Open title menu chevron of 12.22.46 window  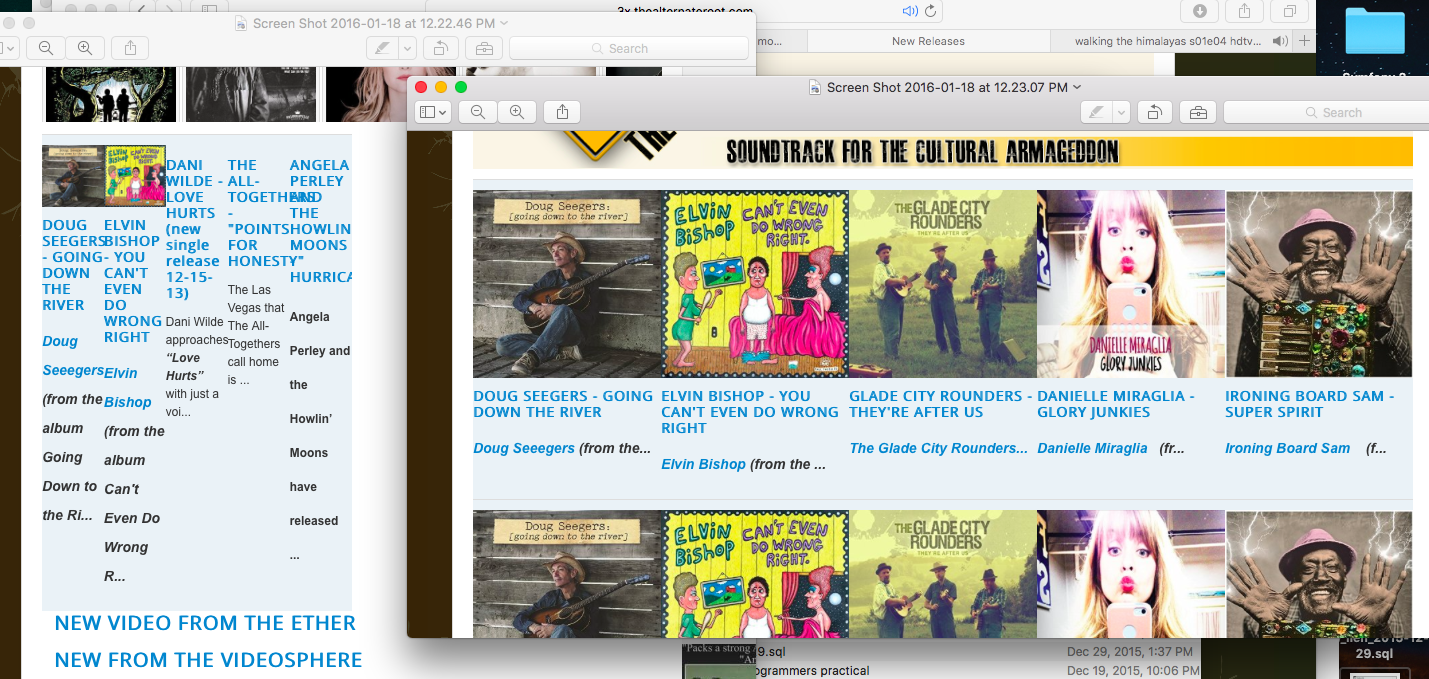click(504, 23)
